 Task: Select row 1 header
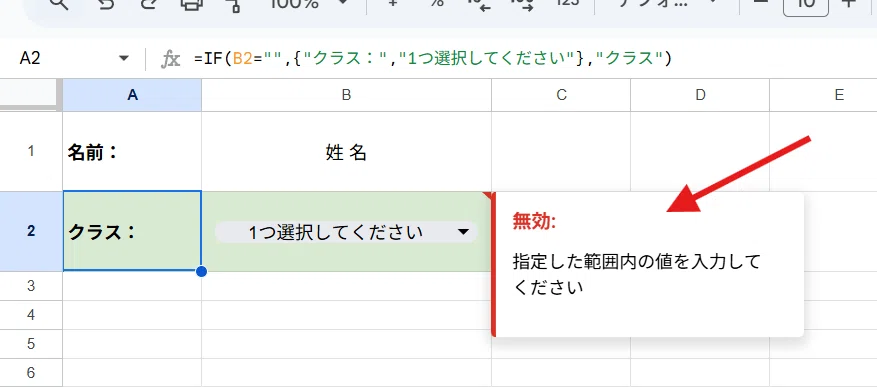pos(31,151)
